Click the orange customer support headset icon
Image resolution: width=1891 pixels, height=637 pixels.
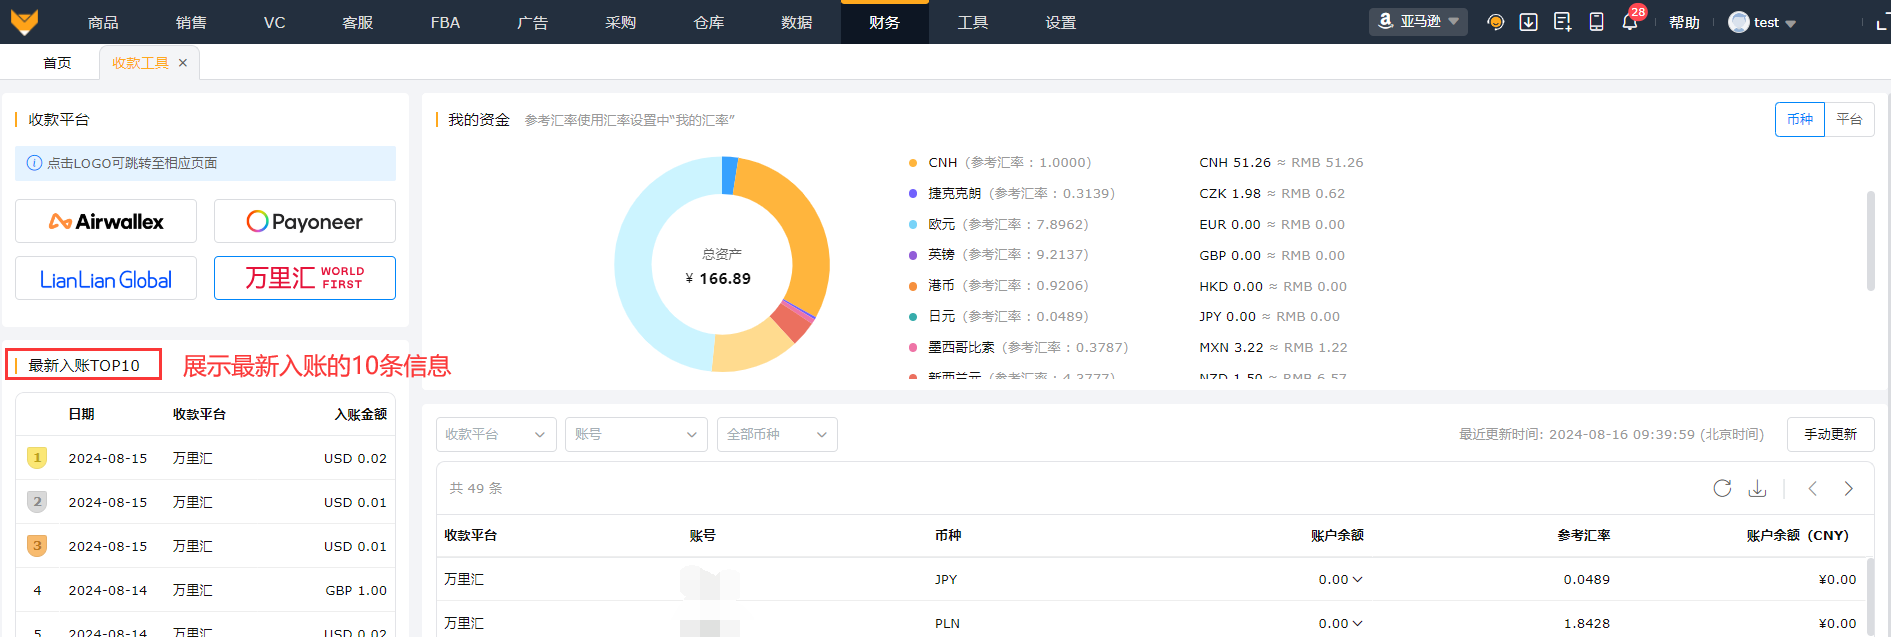pos(1495,22)
